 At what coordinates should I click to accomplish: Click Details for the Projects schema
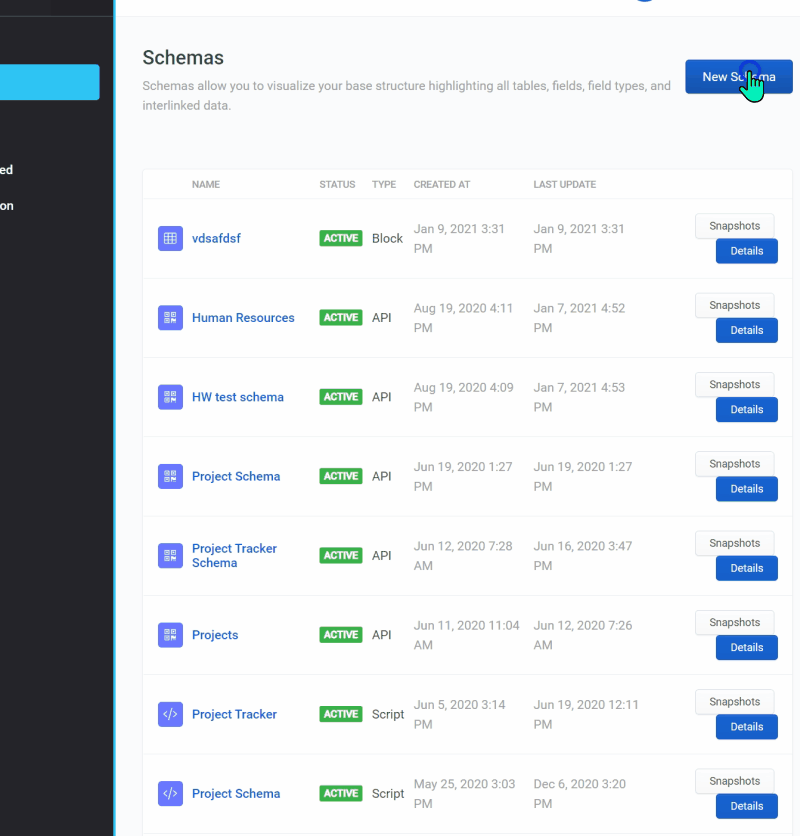pyautogui.click(x=746, y=647)
